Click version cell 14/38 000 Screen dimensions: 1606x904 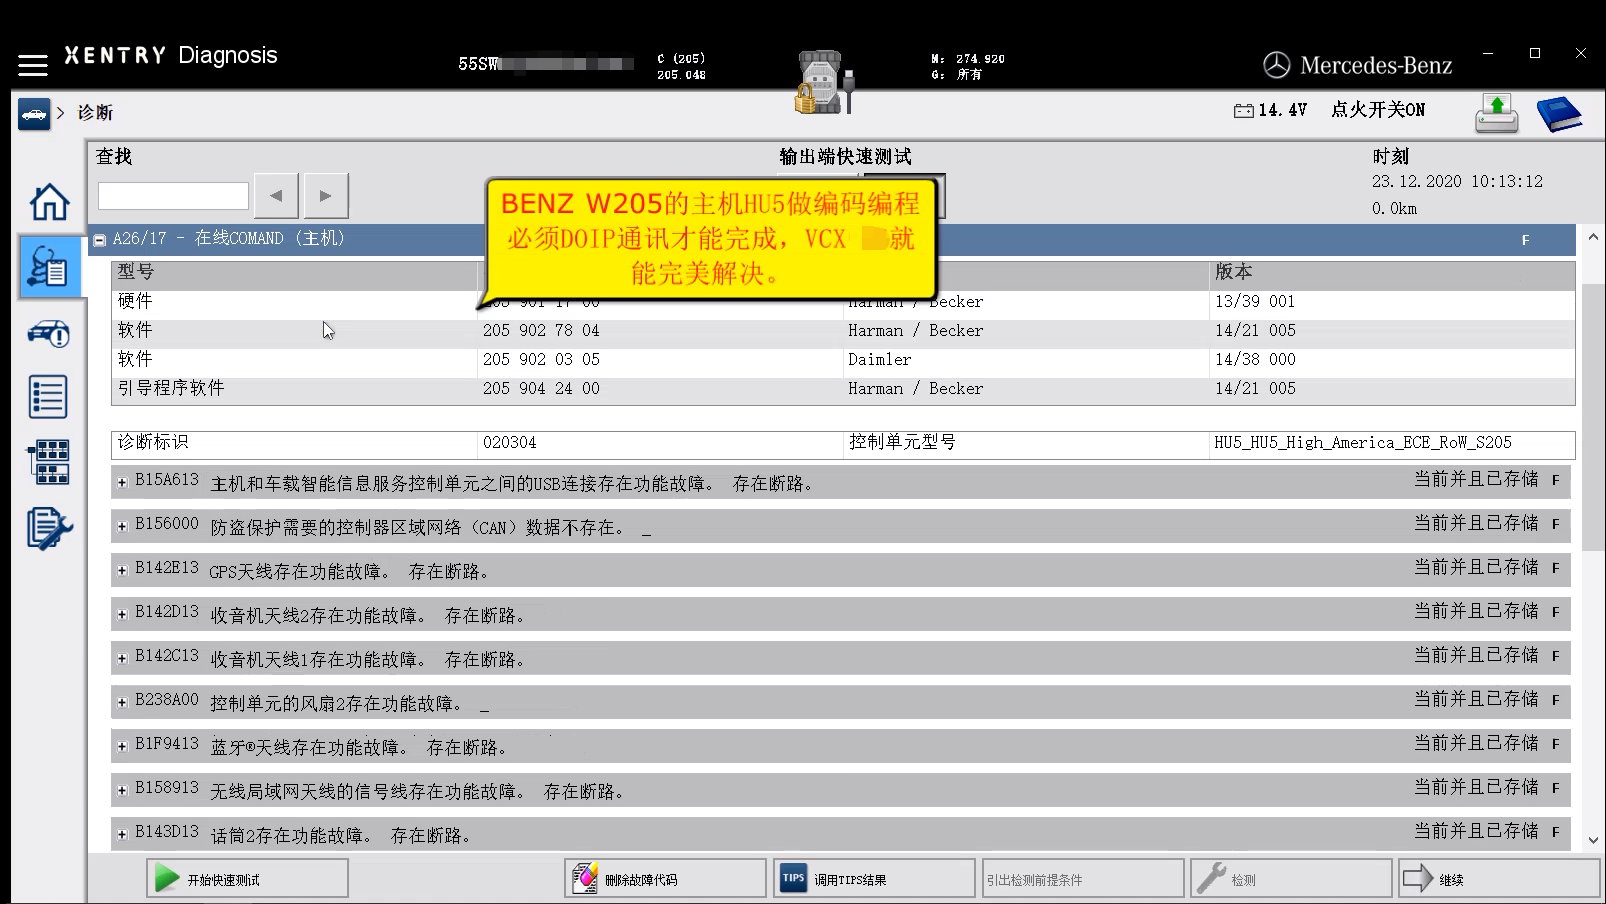click(1255, 360)
